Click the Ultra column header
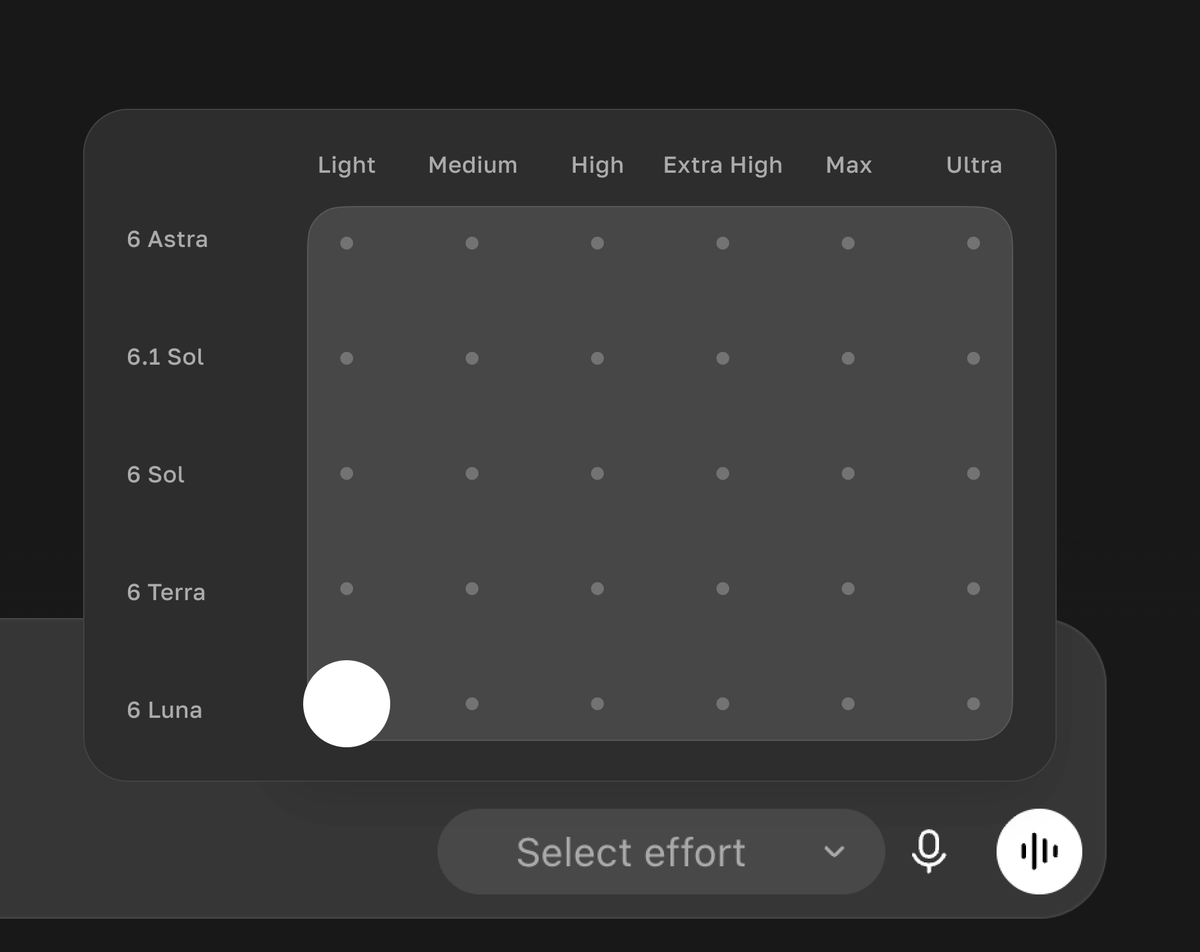 tap(974, 165)
